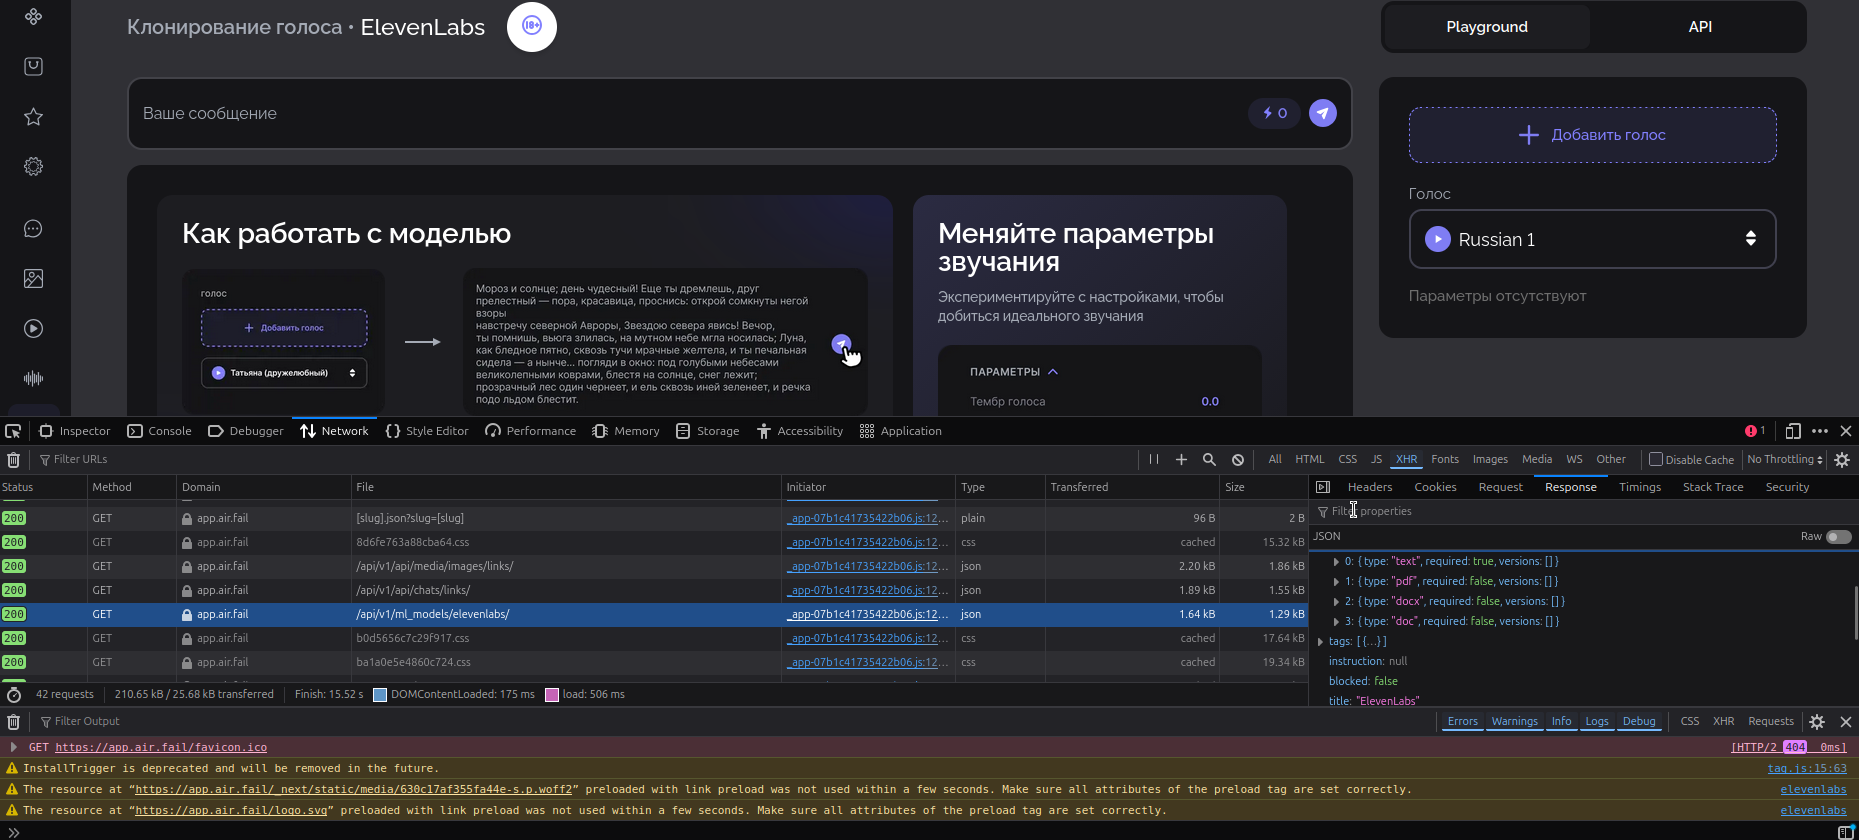The image size is (1859, 840).
Task: Start performance analysis with stopwatch icon
Action: [x=14, y=694]
